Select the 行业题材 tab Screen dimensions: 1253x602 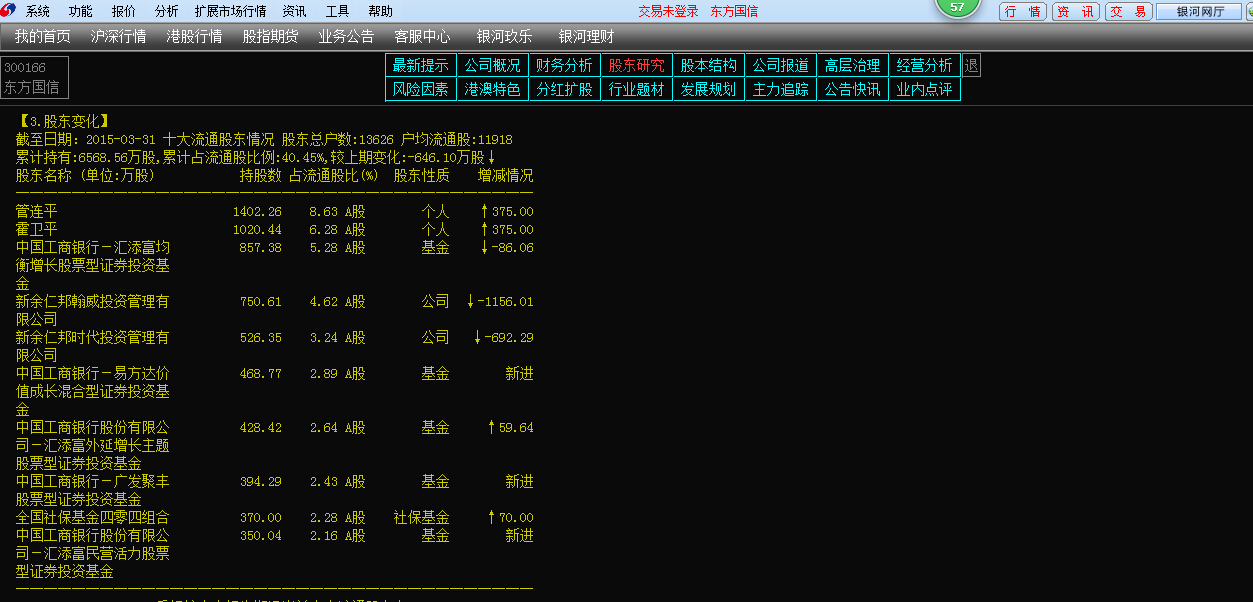coord(637,89)
